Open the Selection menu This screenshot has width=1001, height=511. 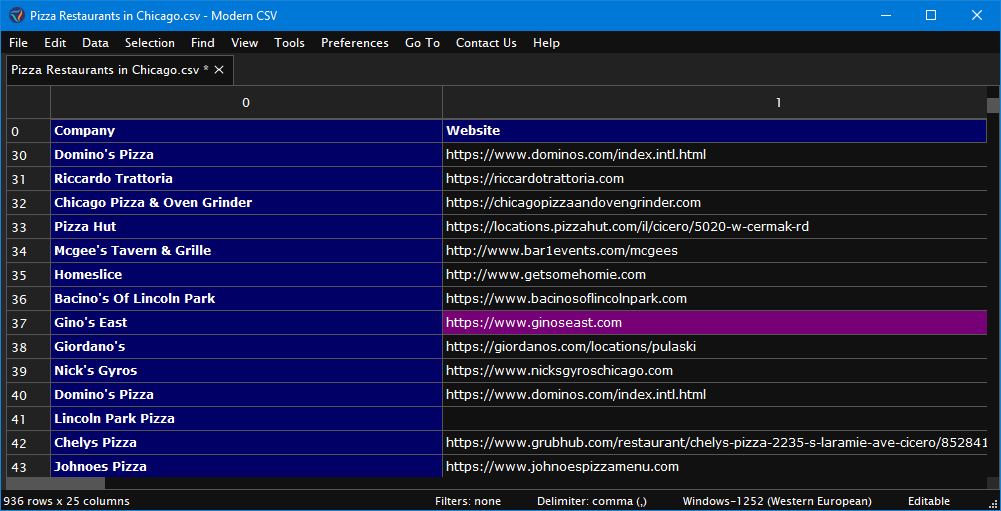[150, 43]
